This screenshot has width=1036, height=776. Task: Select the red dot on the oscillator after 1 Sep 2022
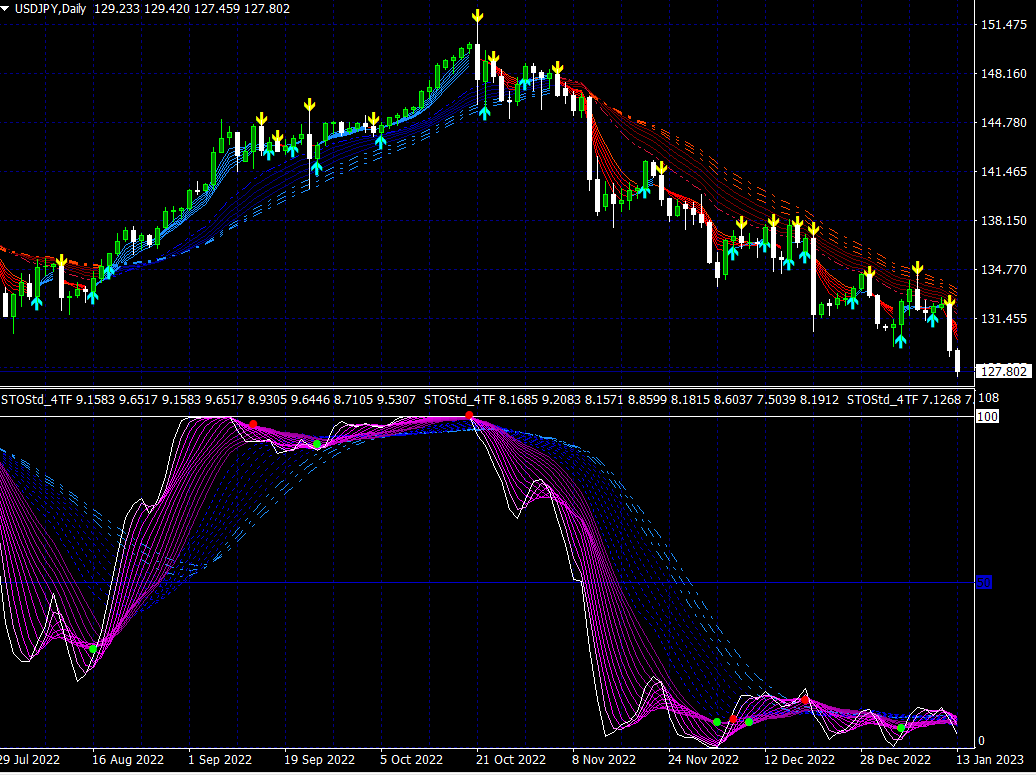point(253,424)
